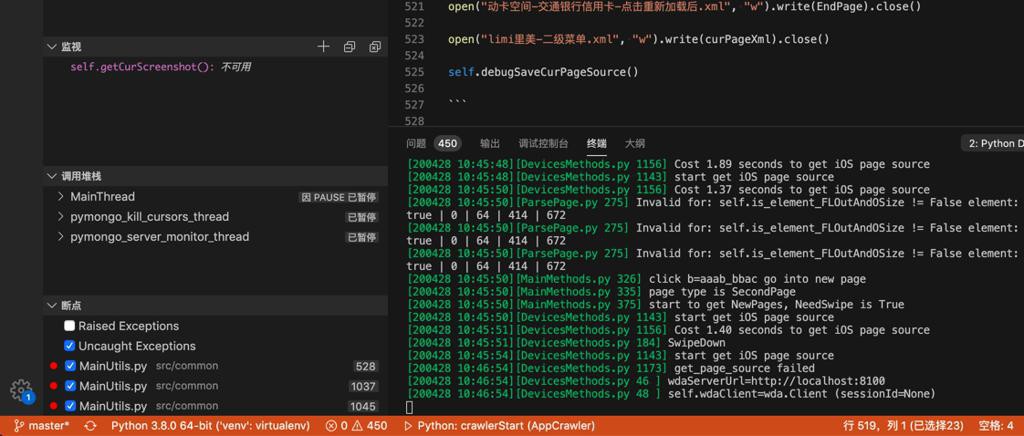Click the red breakpoint dot for line 528
Viewport: 1024px width, 436px height.
coord(54,366)
